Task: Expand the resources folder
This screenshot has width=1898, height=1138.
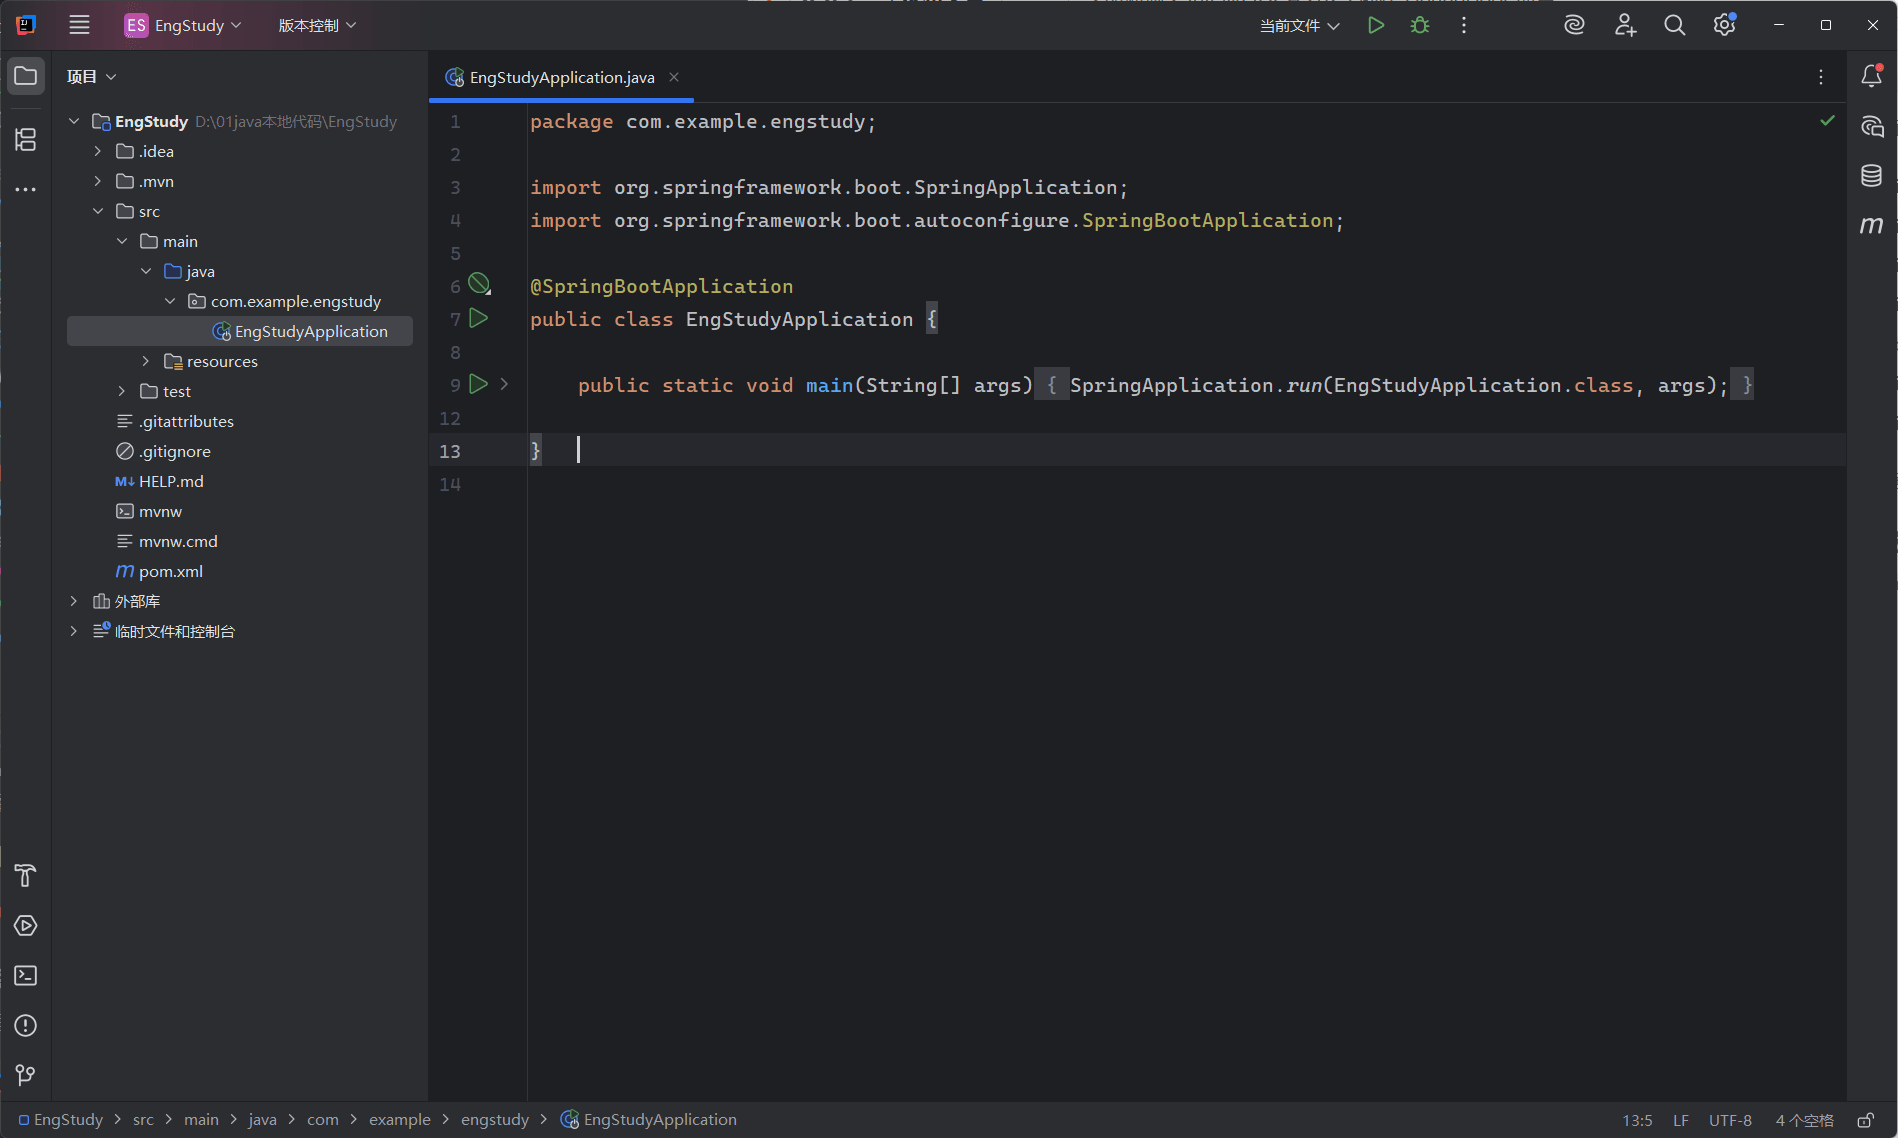Action: pos(146,361)
